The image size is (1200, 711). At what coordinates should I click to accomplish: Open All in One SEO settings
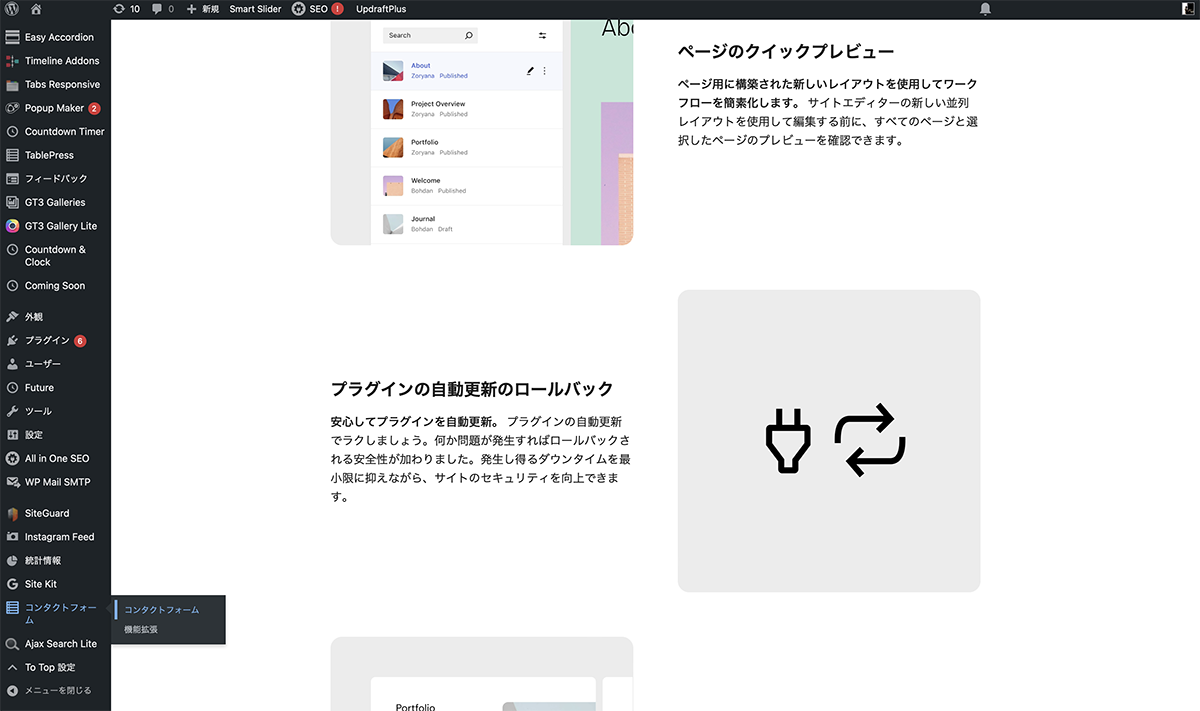pyautogui.click(x=56, y=459)
